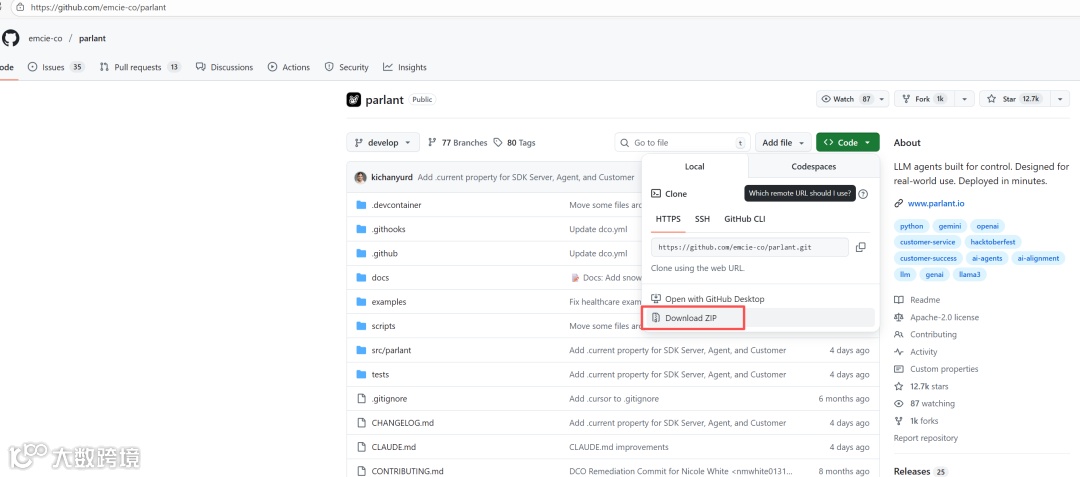Open the Pull requests tab
The width and height of the screenshot is (1080, 477).
click(140, 67)
